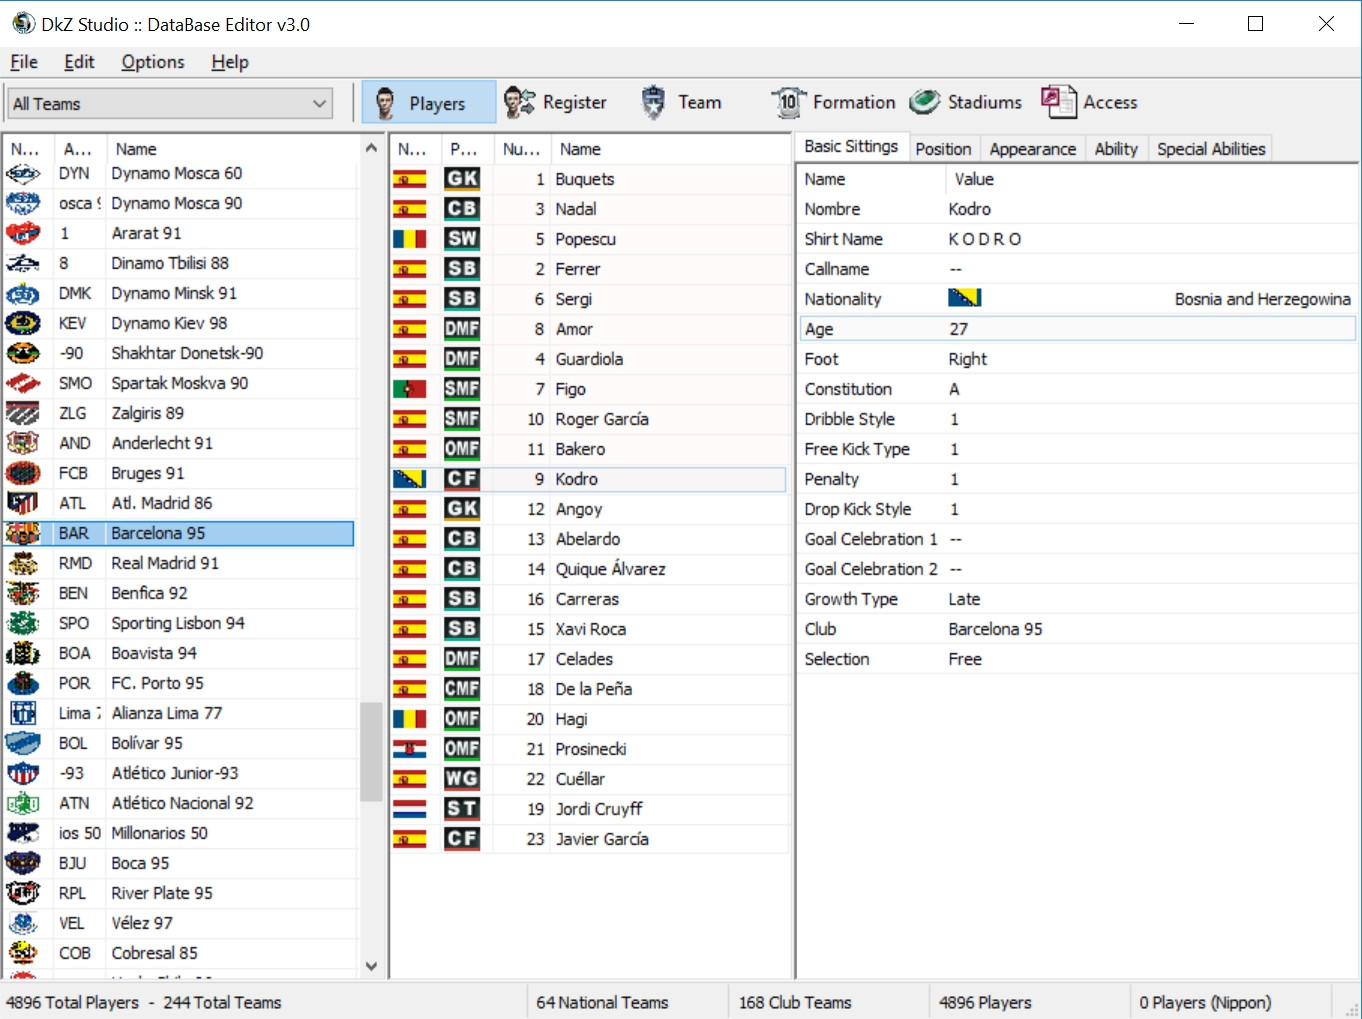Image resolution: width=1362 pixels, height=1019 pixels.
Task: Click the ST position badge for Jordi Cruyff
Action: (x=462, y=809)
